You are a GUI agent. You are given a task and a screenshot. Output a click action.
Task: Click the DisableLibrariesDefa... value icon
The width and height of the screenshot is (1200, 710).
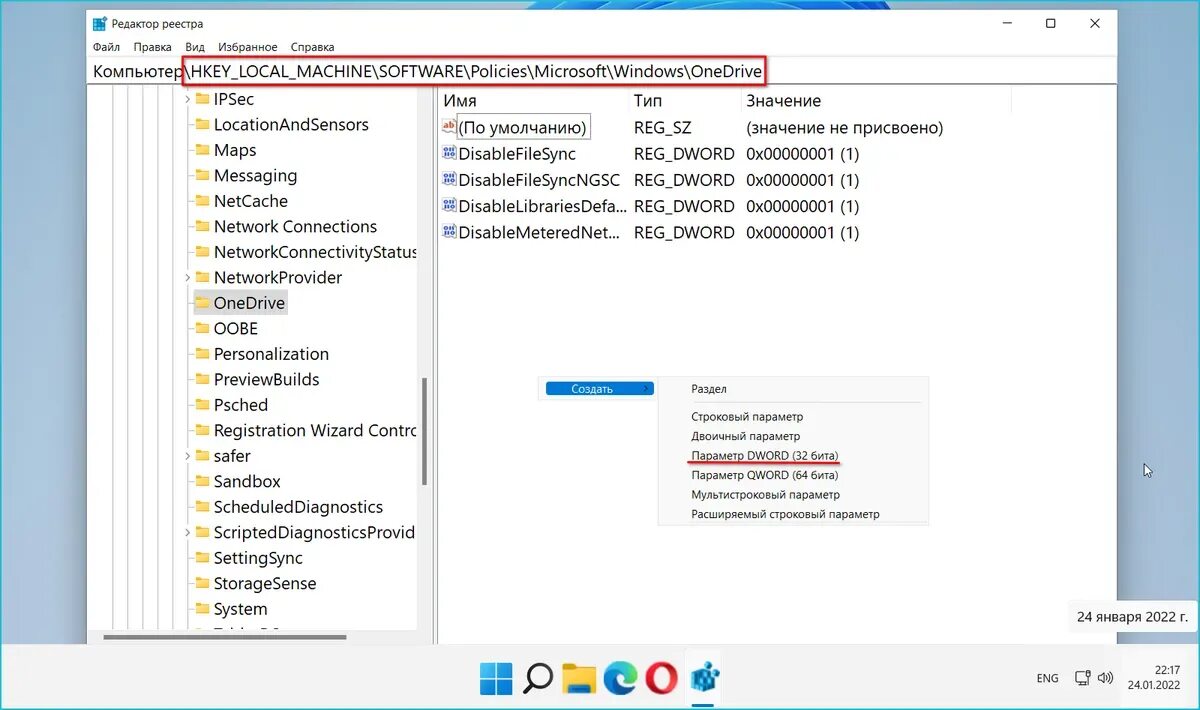pos(449,206)
